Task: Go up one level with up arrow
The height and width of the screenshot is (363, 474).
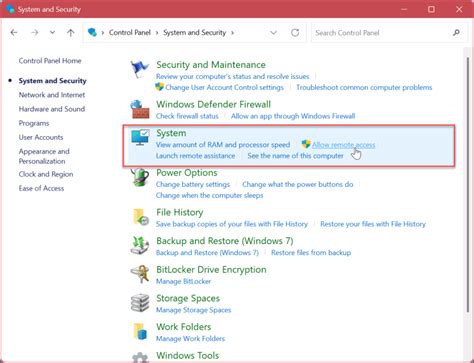Action: (71, 33)
